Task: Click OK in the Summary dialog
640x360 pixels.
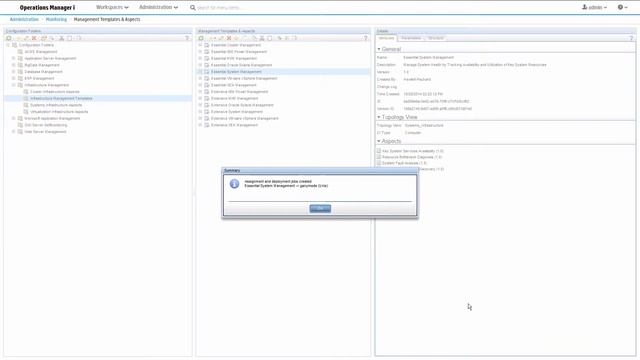Action: [320, 209]
